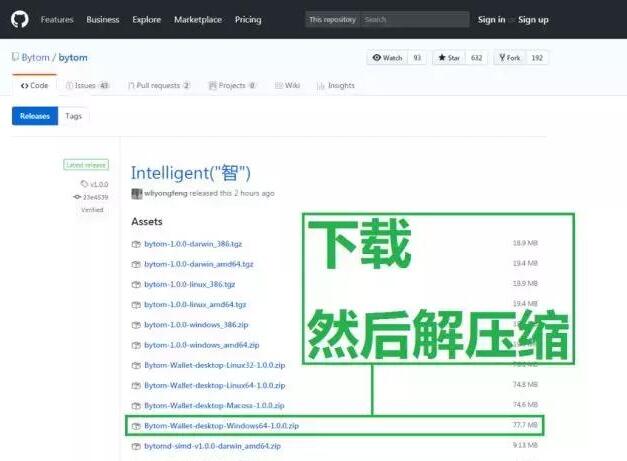627x461 pixels.
Task: Switch to the Pull requests tab
Action: [159, 85]
